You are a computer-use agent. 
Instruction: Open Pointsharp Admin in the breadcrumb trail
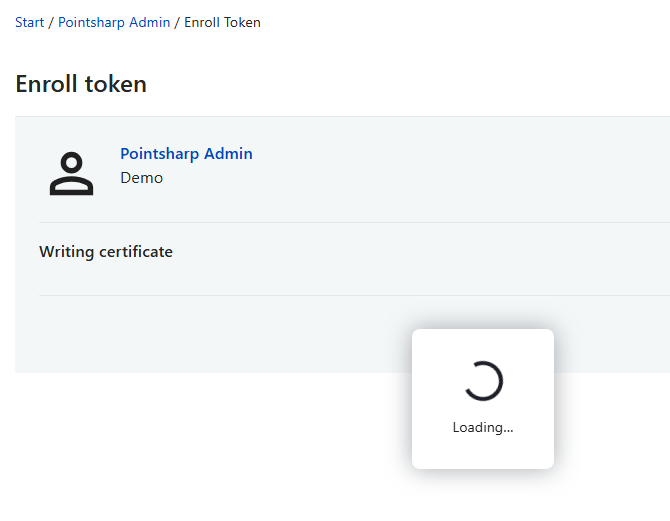[x=114, y=22]
